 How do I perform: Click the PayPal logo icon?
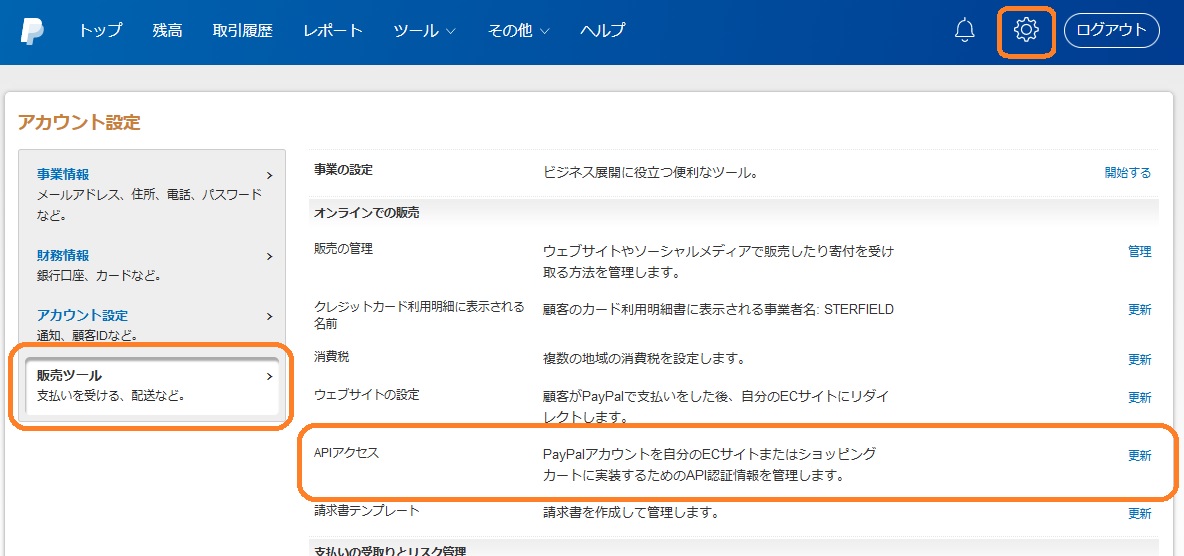tap(32, 31)
